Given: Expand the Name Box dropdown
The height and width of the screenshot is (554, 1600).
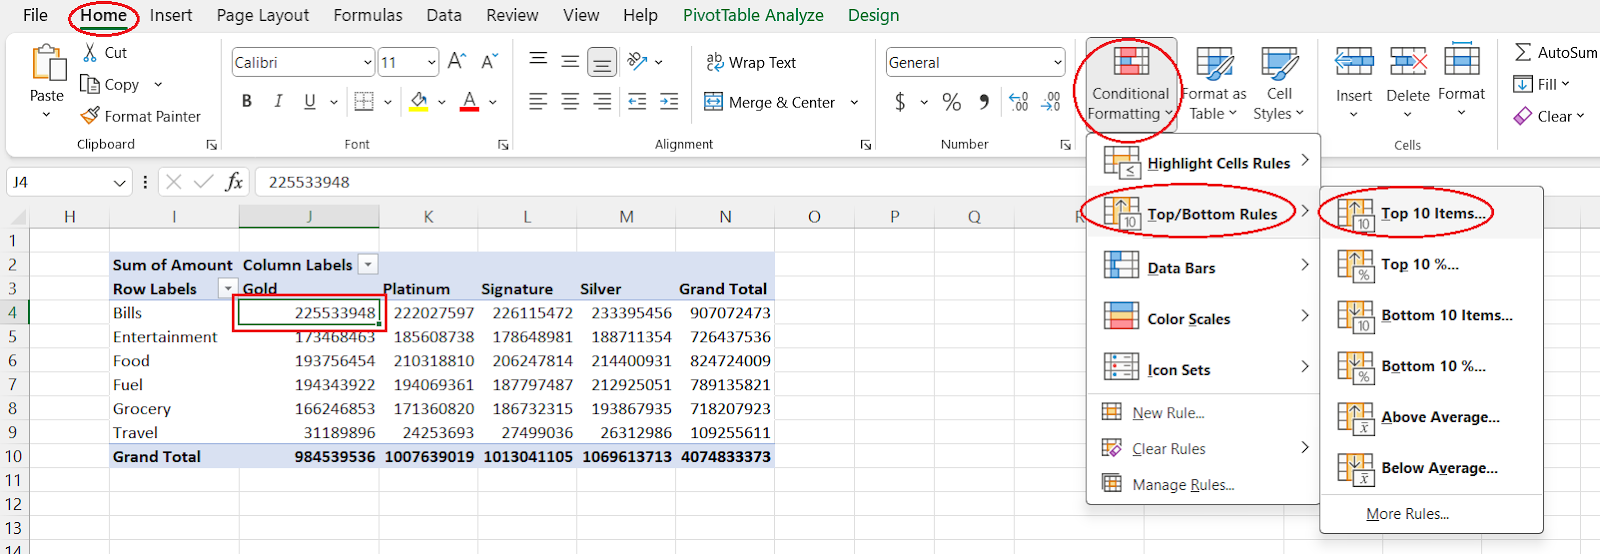Looking at the screenshot, I should pyautogui.click(x=120, y=183).
